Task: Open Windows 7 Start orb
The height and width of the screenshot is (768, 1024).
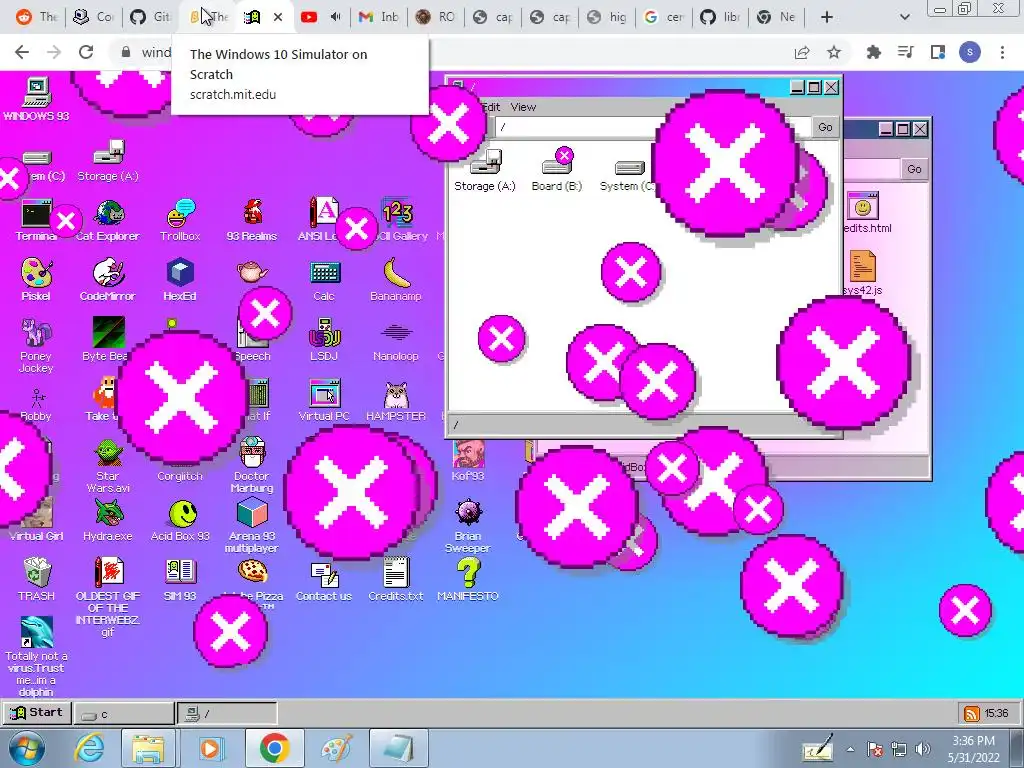Action: tap(27, 748)
